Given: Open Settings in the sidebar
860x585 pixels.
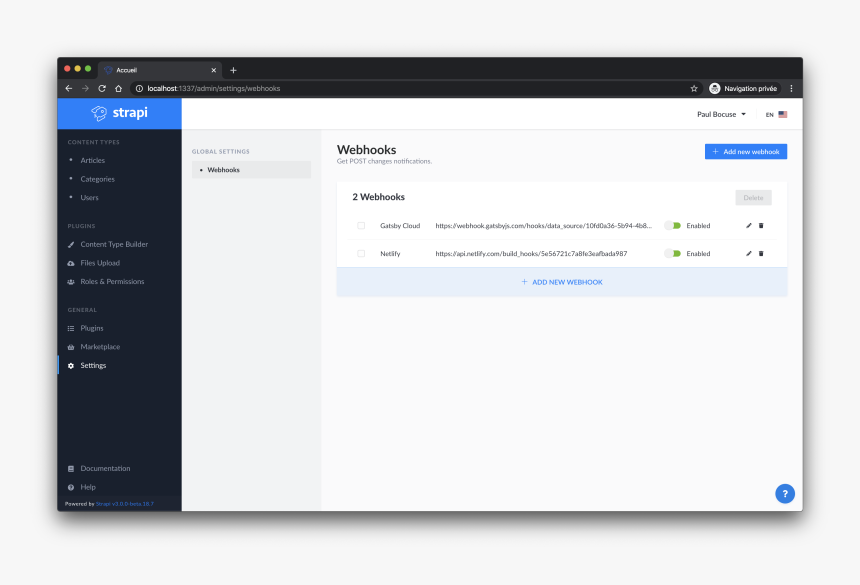Looking at the screenshot, I should click(93, 365).
